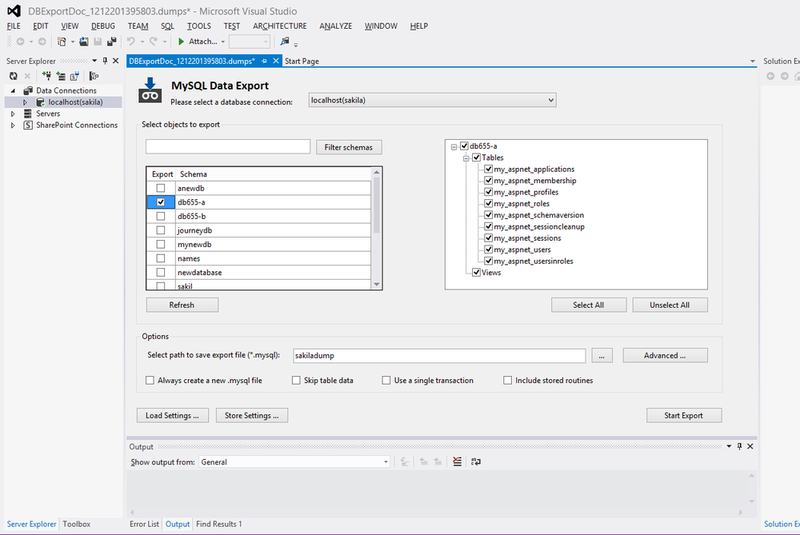
Task: Uncheck the Views checkbox in tree
Action: [x=476, y=272]
